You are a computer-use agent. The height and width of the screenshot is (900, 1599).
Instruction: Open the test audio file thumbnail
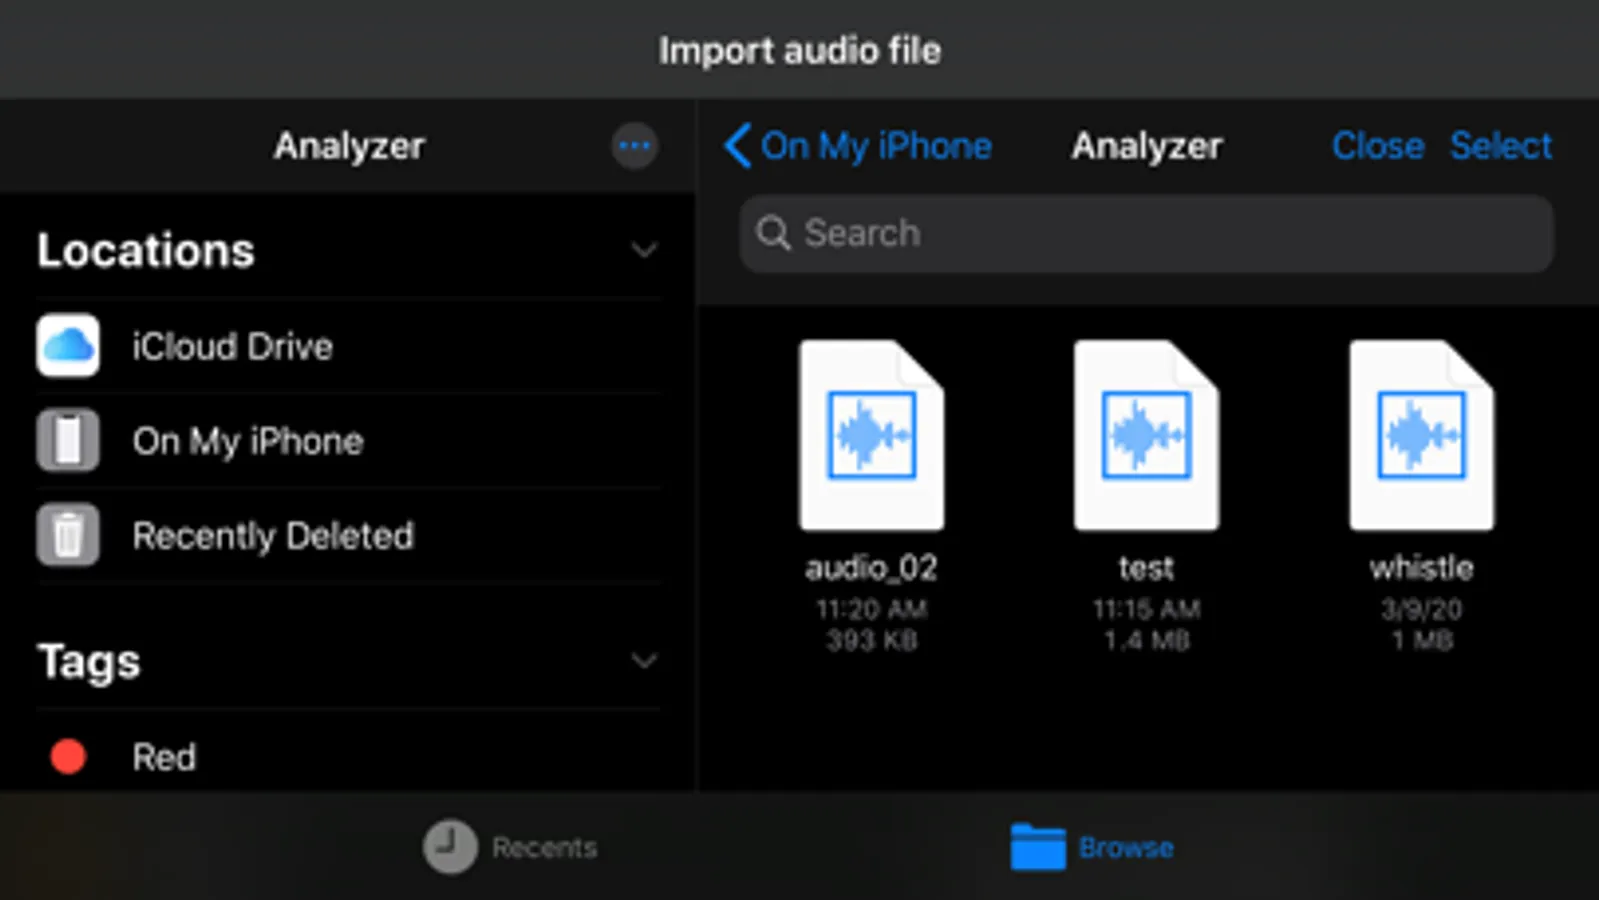(x=1146, y=435)
